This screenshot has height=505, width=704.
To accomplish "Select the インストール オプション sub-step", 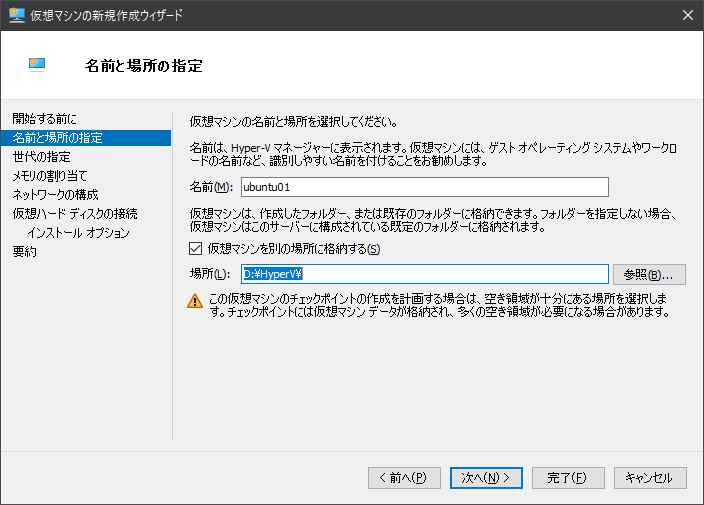I will point(78,233).
